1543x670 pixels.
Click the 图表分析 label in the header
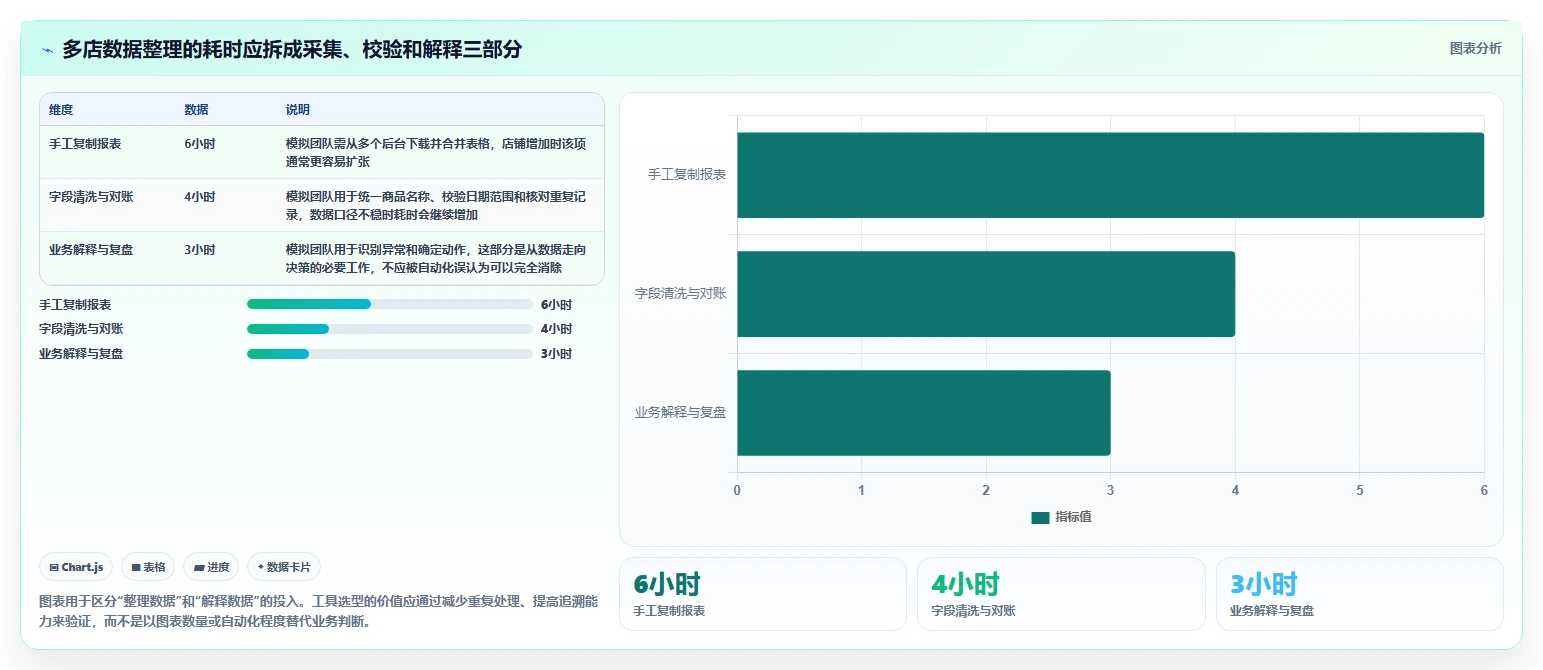coord(1475,48)
